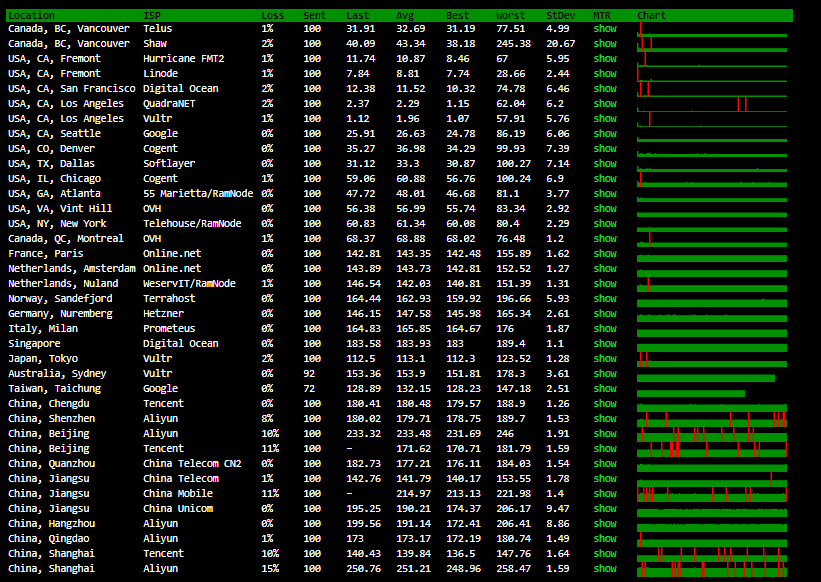This screenshot has height=582, width=821.
Task: Show MTR for Google in Seattle
Action: point(605,133)
